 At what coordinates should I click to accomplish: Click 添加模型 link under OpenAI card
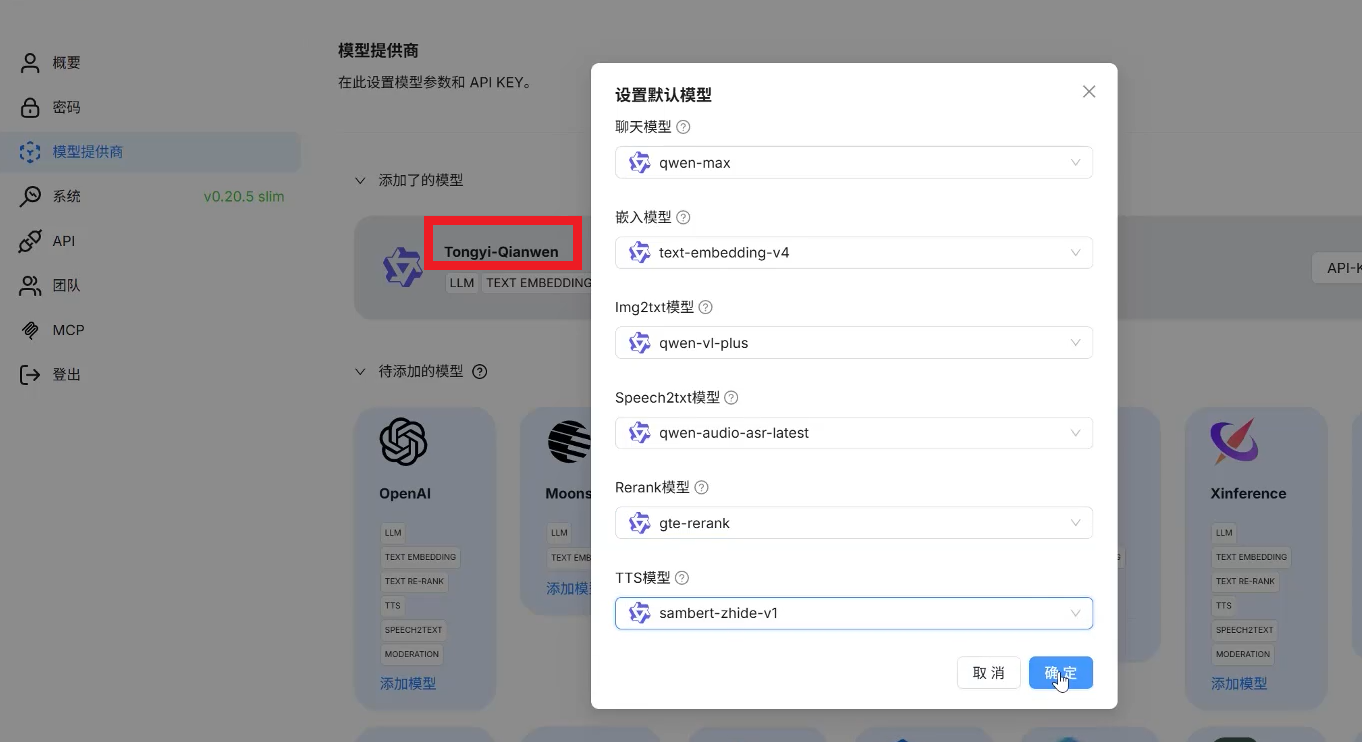(x=408, y=684)
